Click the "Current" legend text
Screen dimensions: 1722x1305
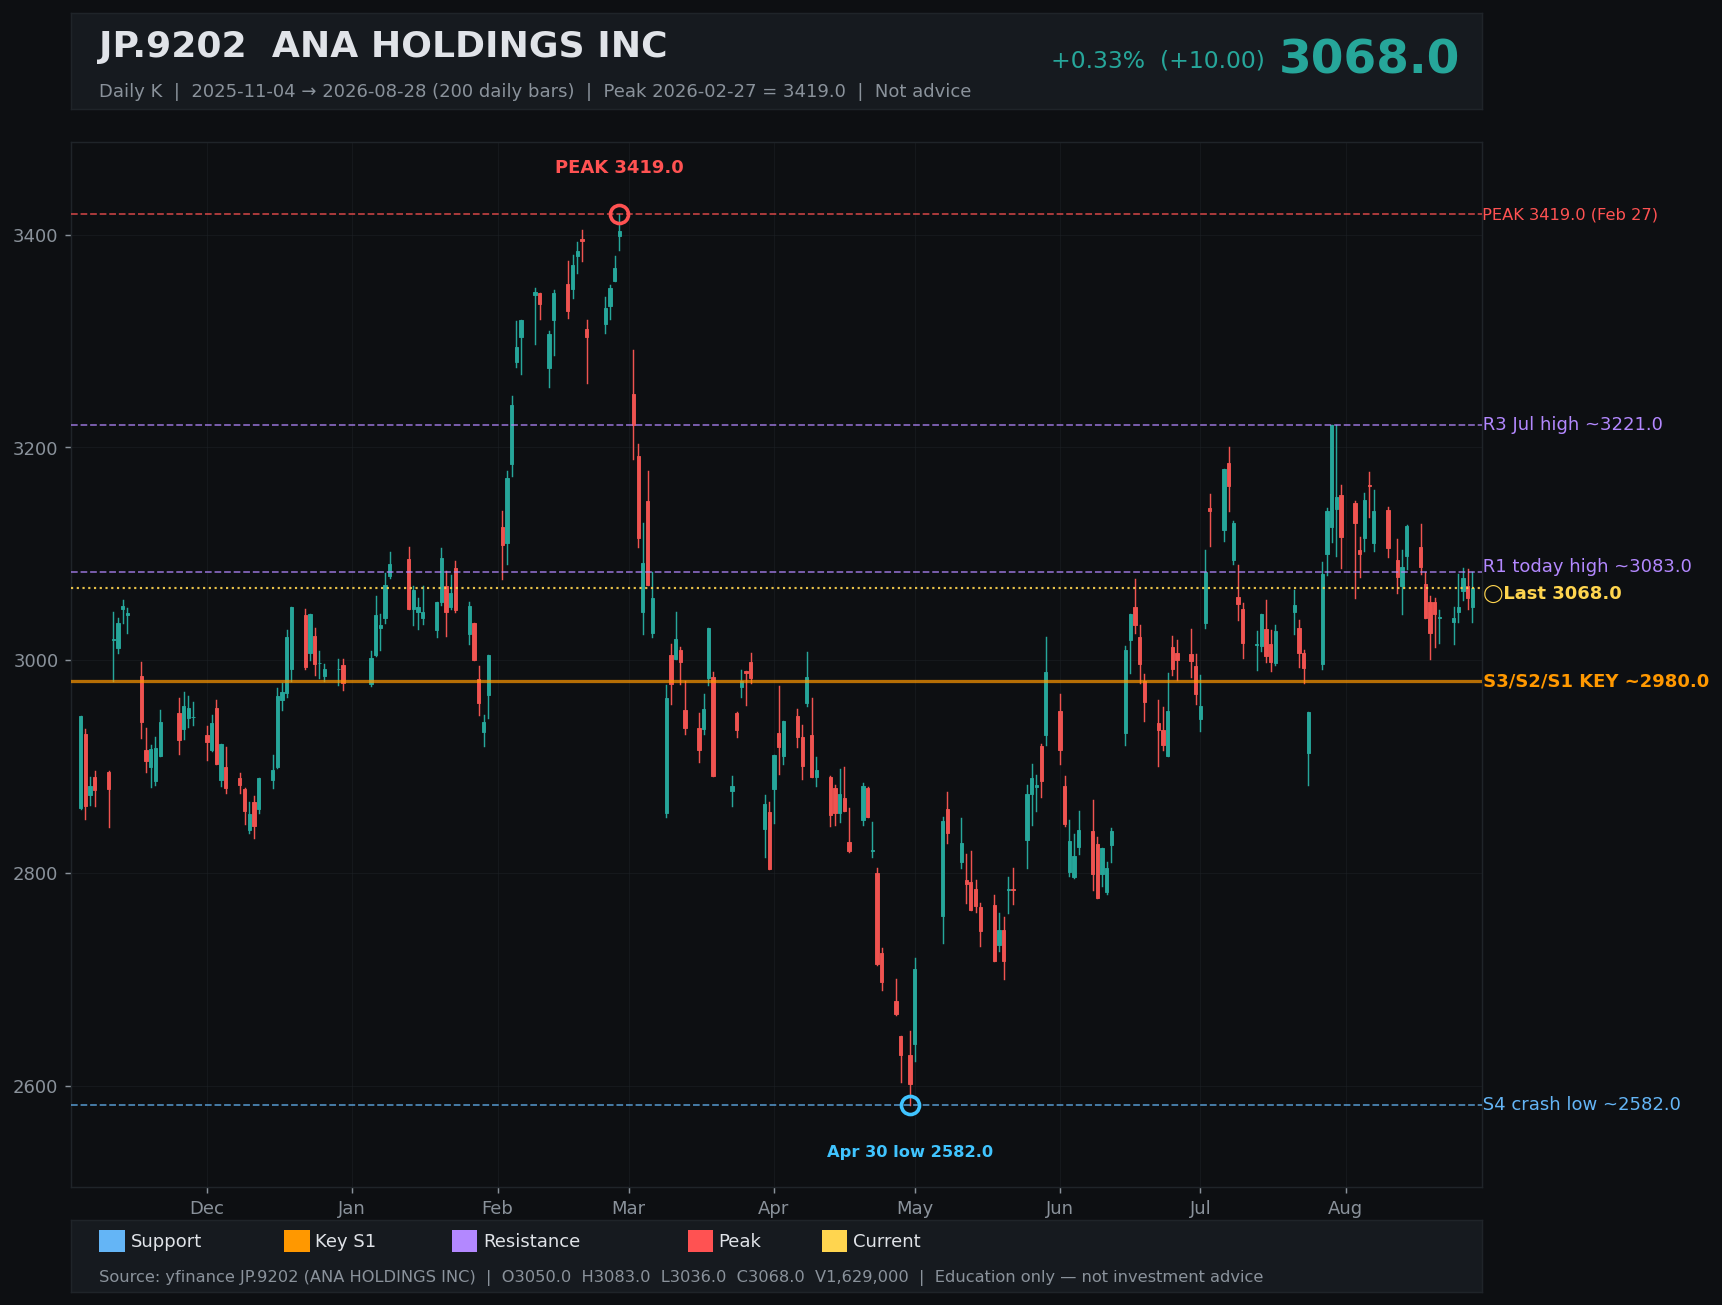pos(886,1241)
